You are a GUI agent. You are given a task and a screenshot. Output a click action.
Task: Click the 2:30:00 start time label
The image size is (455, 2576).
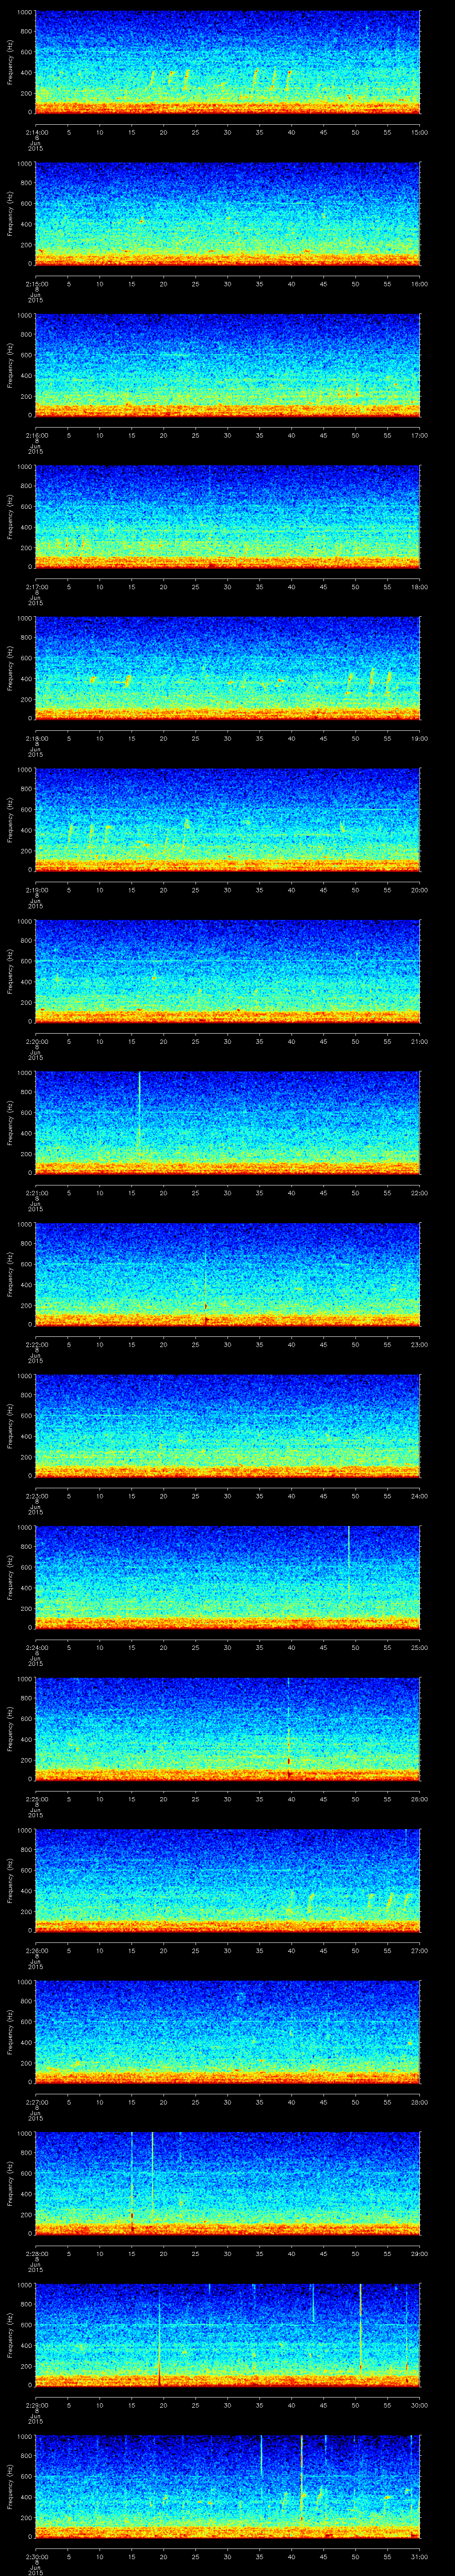click(x=36, y=2556)
